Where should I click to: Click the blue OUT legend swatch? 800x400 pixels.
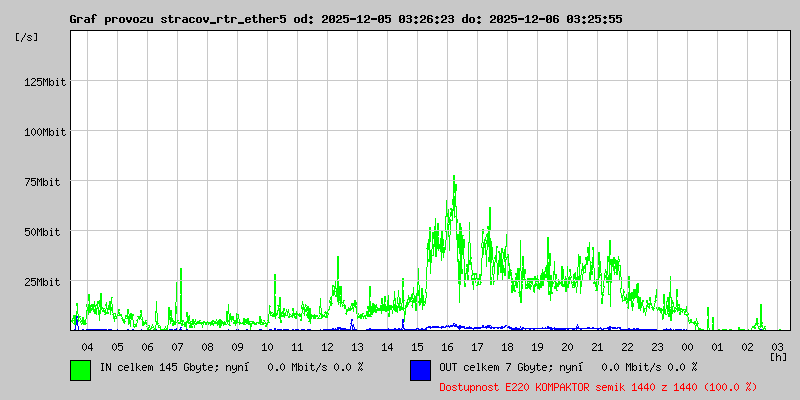click(420, 369)
